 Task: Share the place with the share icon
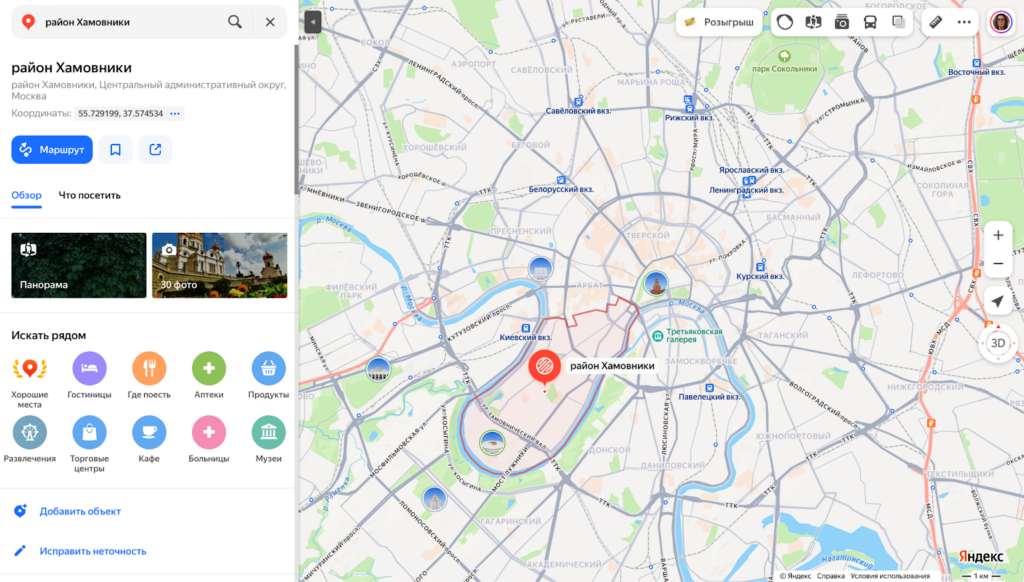pos(155,150)
